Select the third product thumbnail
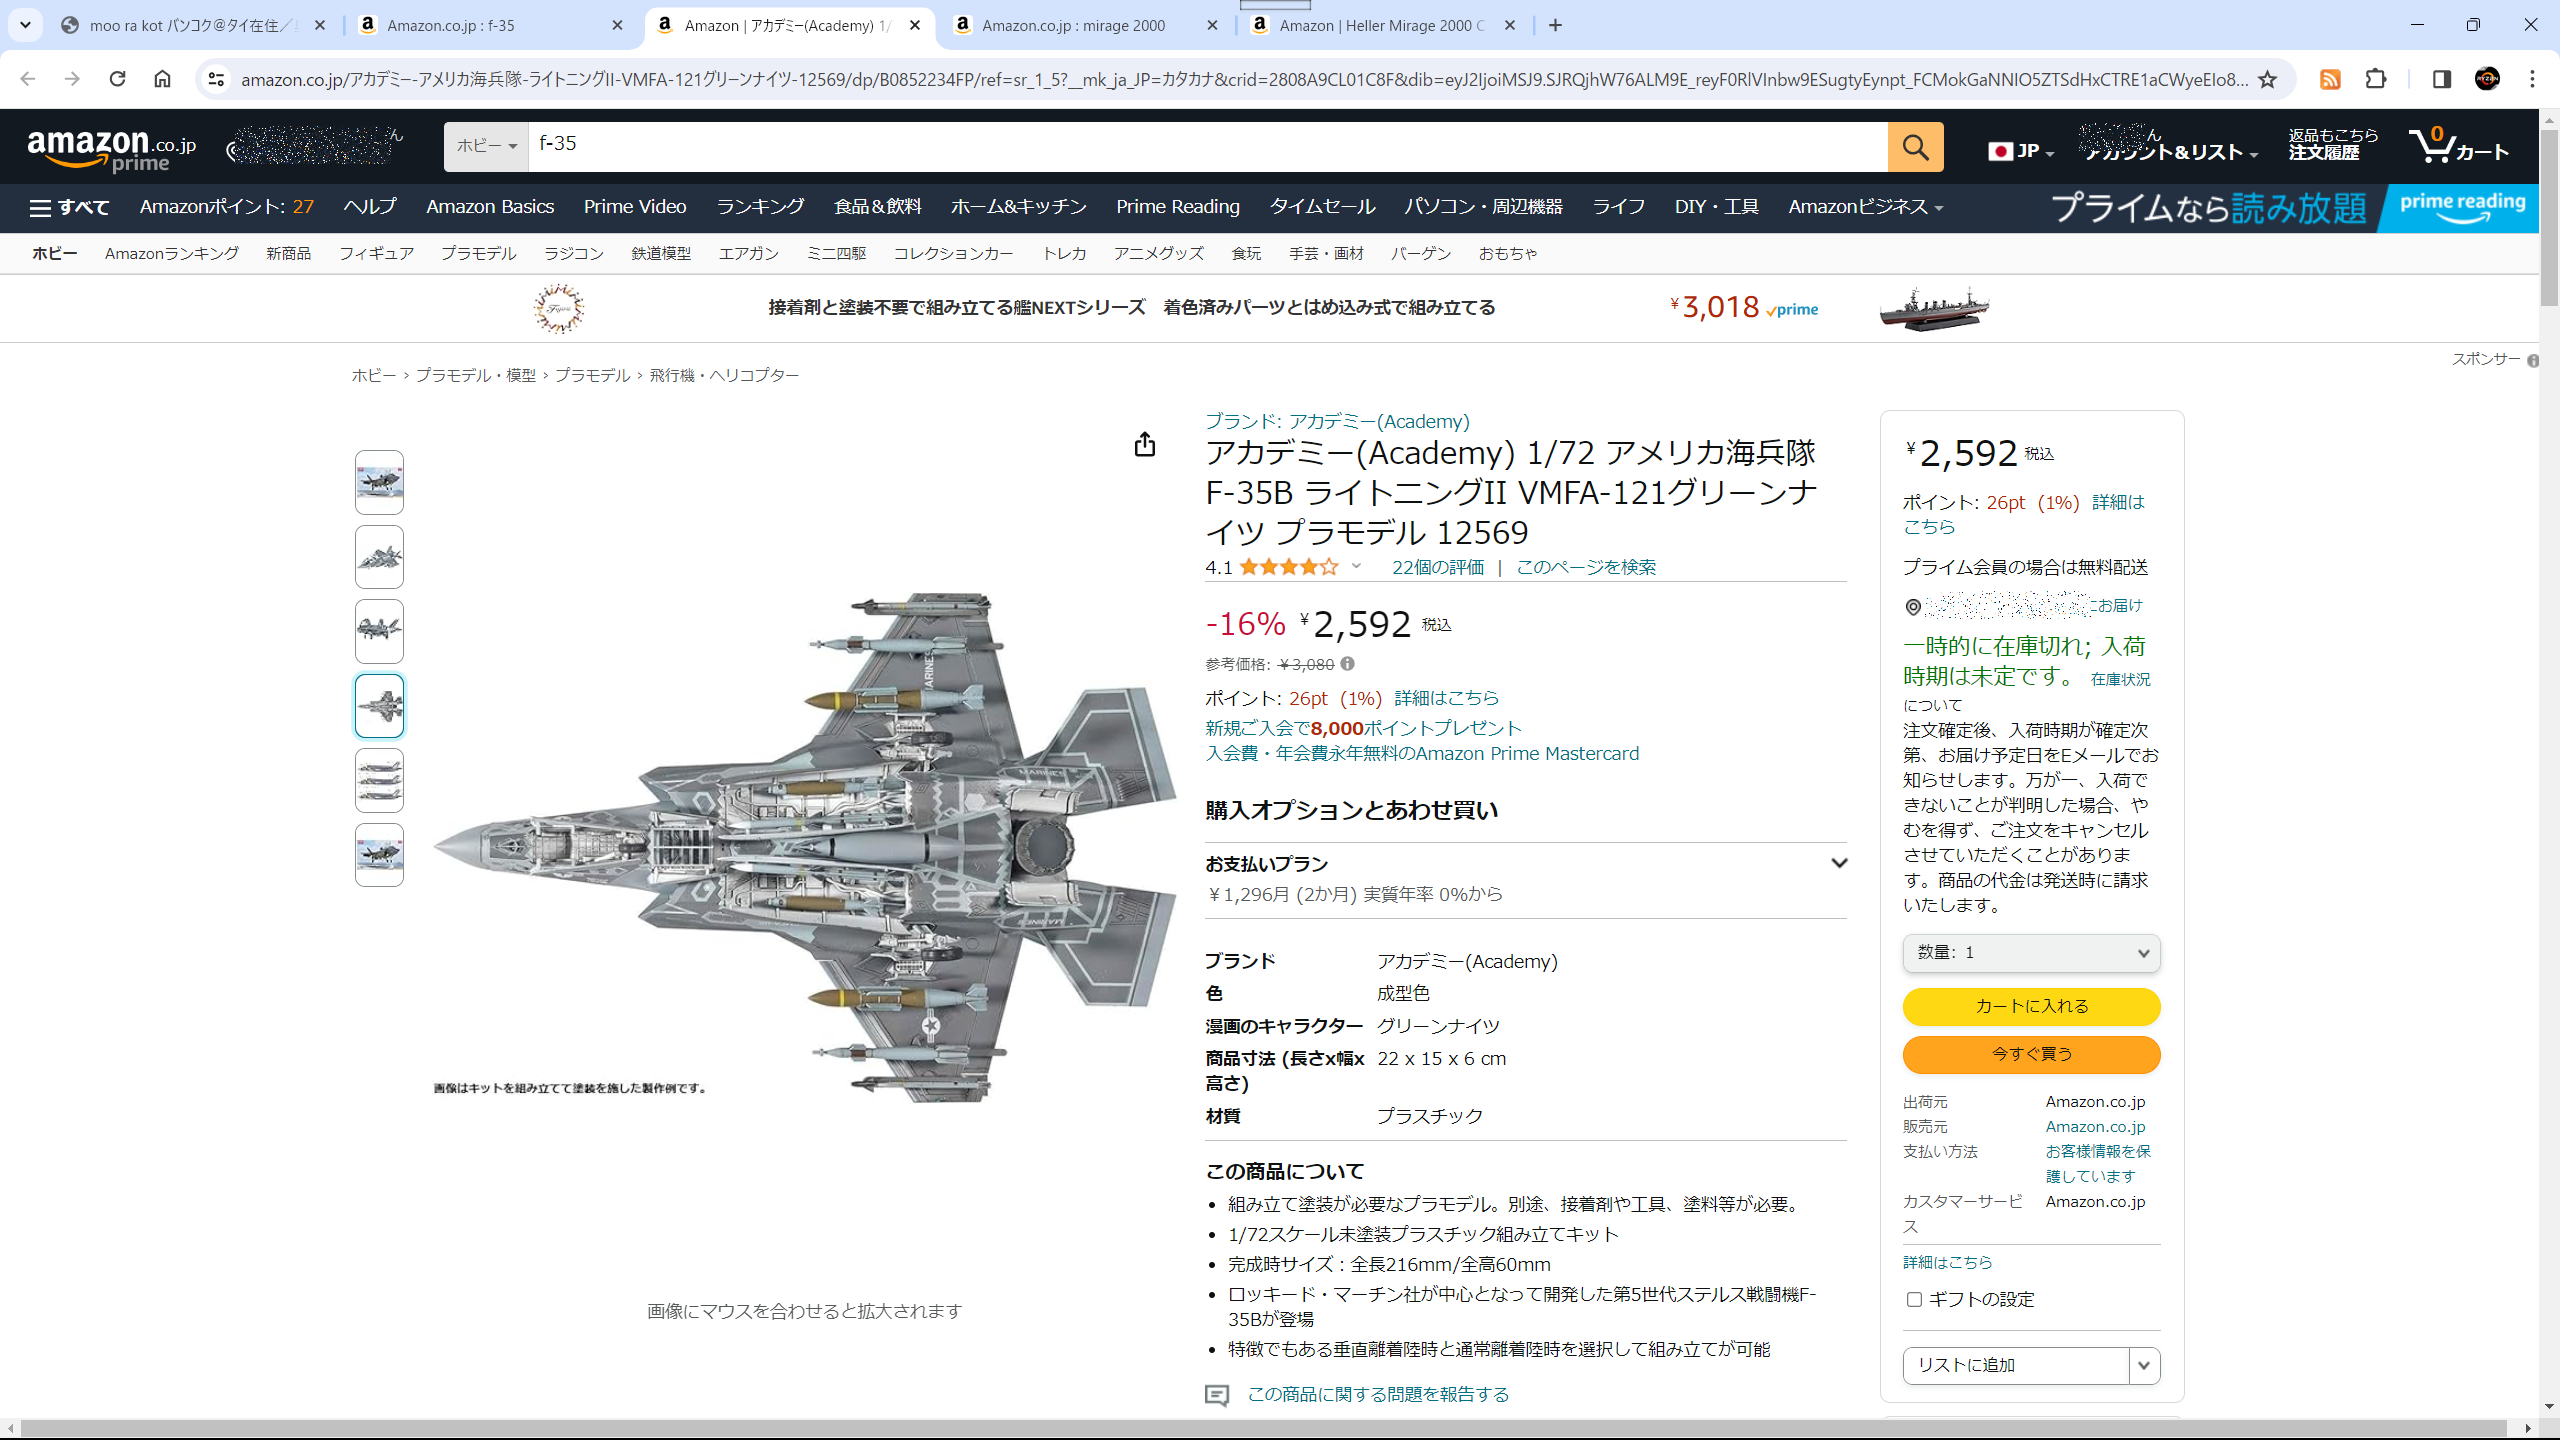 pyautogui.click(x=379, y=631)
